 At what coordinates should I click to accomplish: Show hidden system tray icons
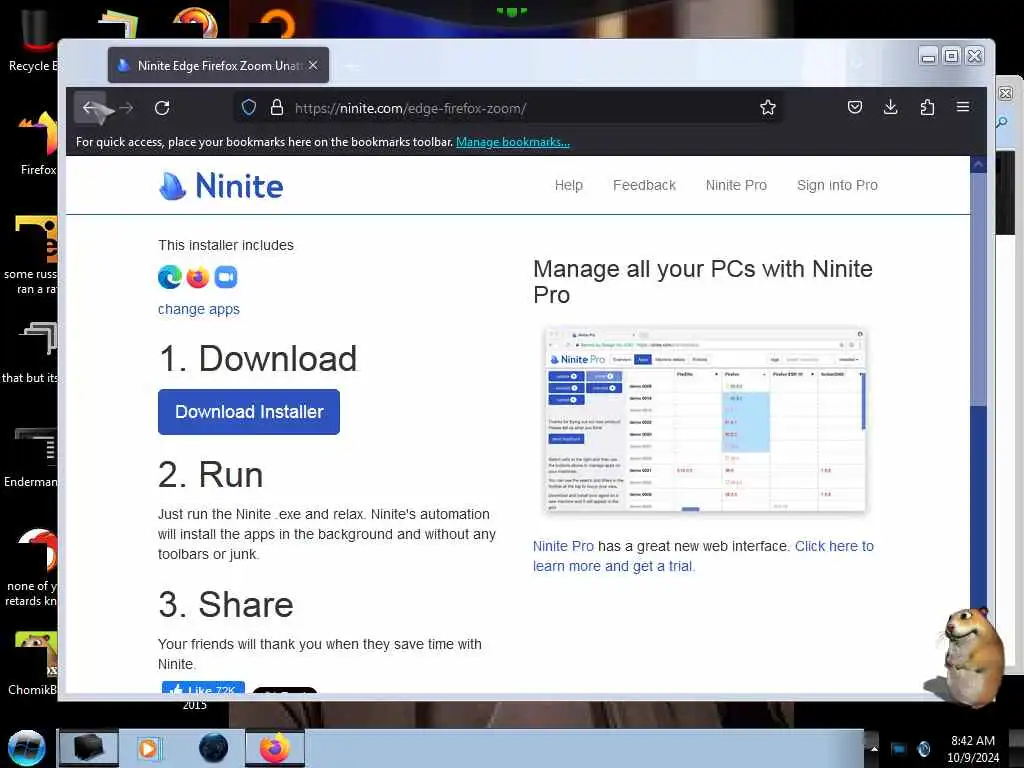874,749
